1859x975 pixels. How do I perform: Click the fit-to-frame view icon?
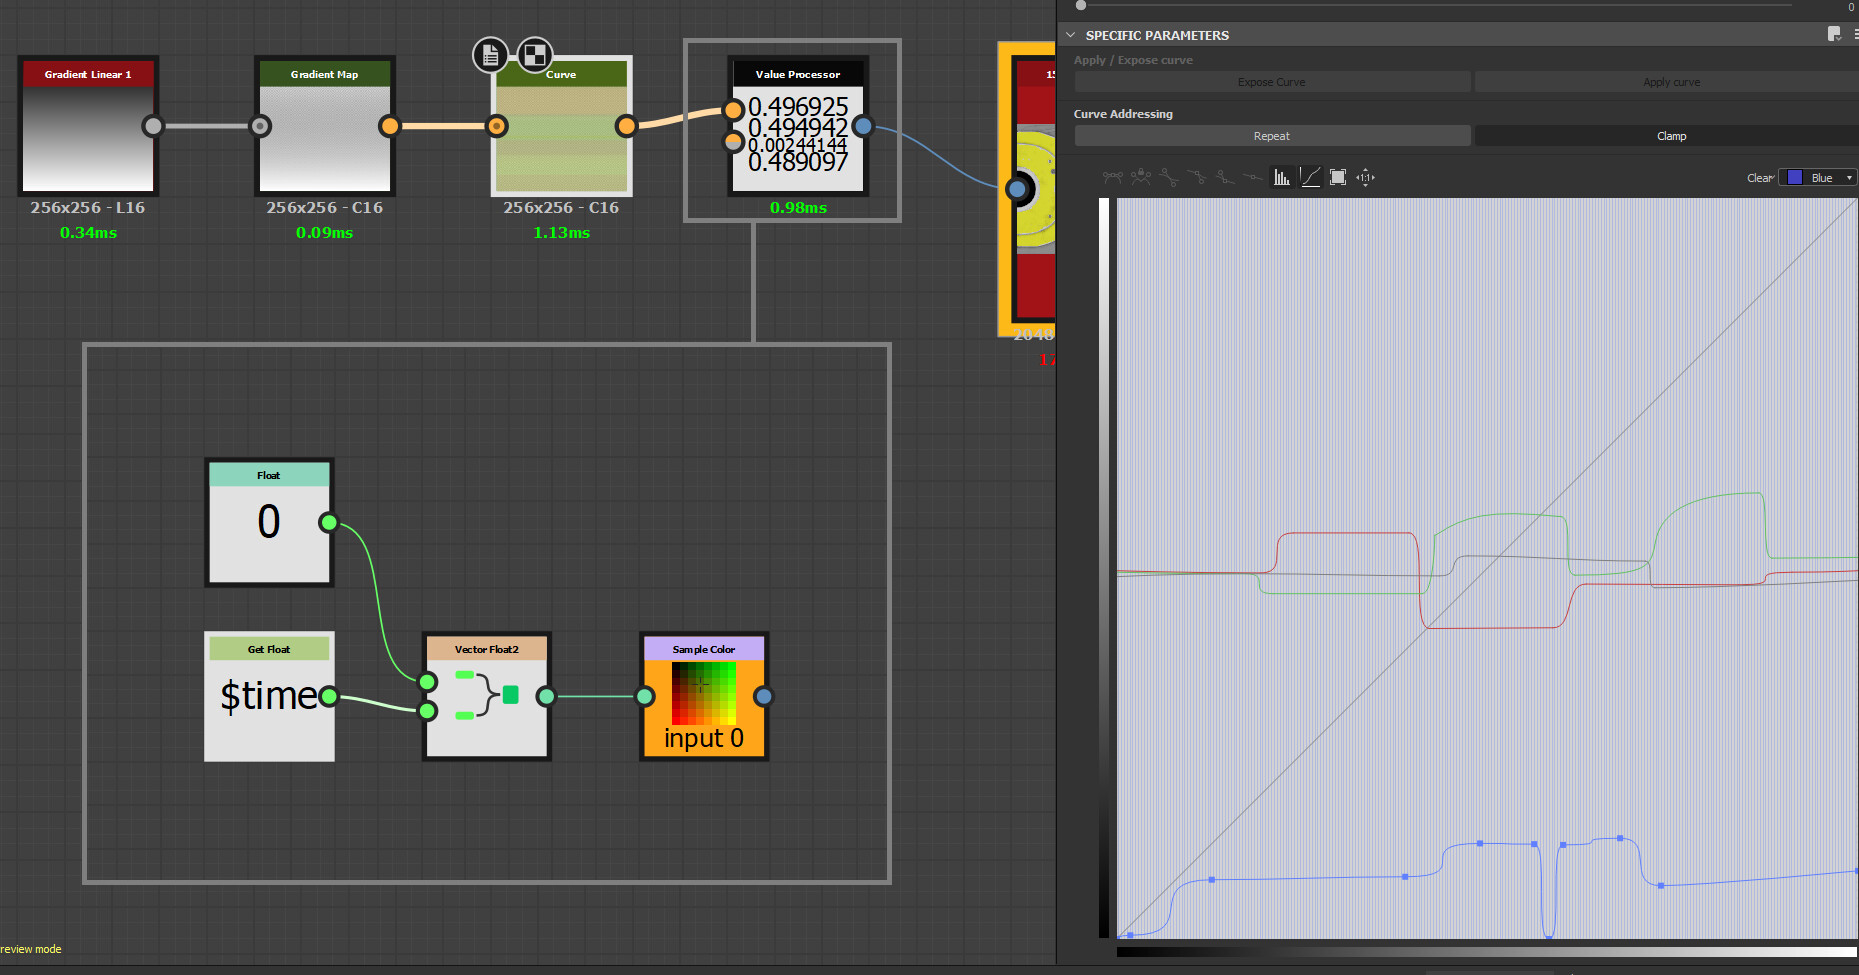click(x=1338, y=178)
